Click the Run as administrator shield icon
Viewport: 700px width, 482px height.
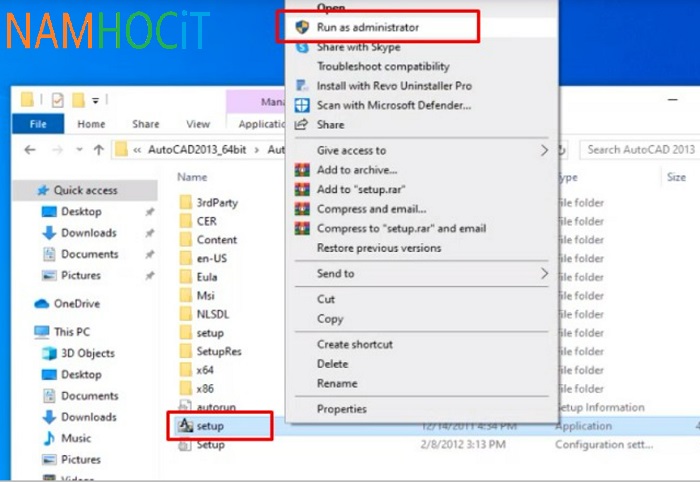coord(302,27)
